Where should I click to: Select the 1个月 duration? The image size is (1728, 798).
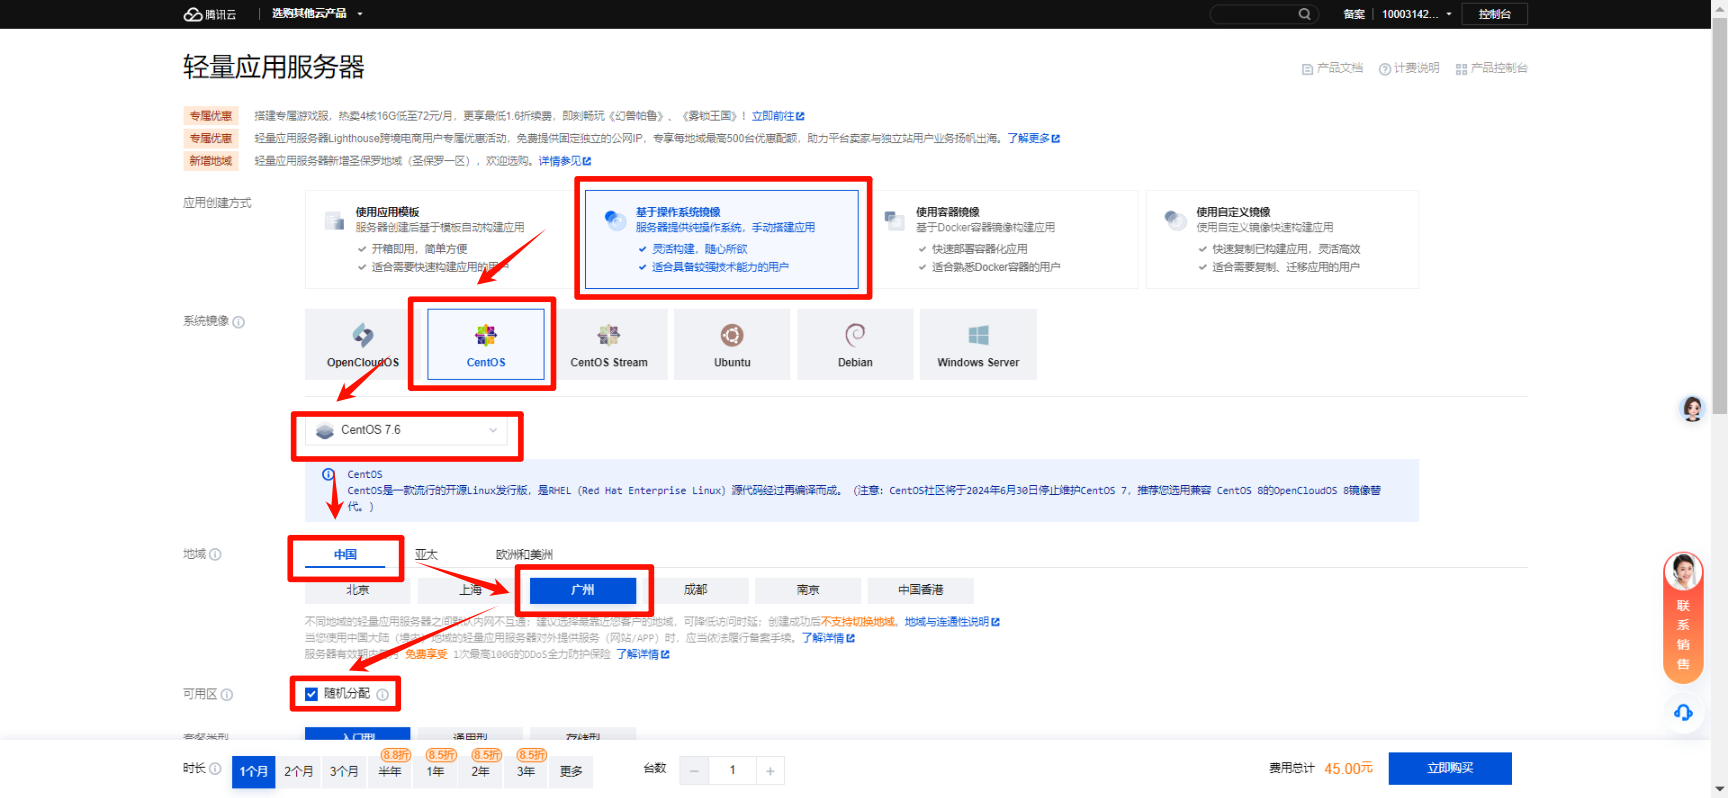[254, 771]
